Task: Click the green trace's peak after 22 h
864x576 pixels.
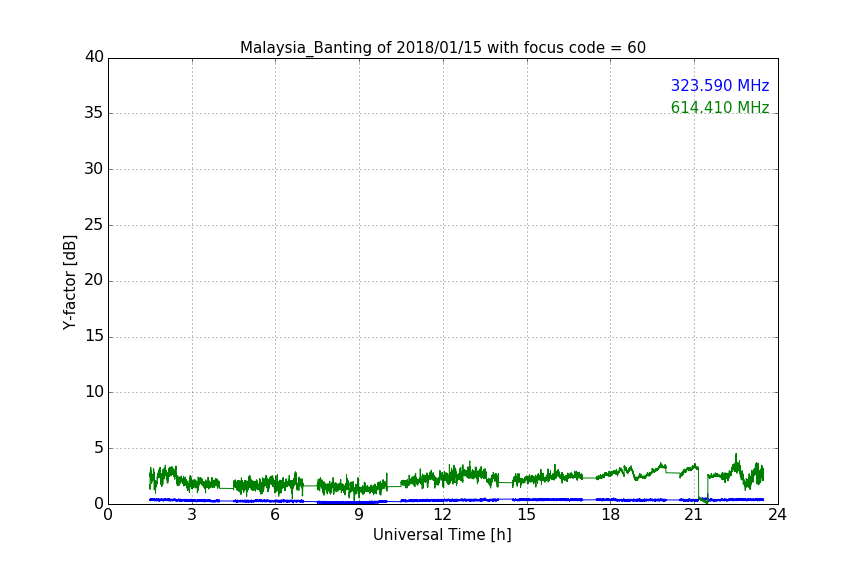Action: tap(736, 455)
